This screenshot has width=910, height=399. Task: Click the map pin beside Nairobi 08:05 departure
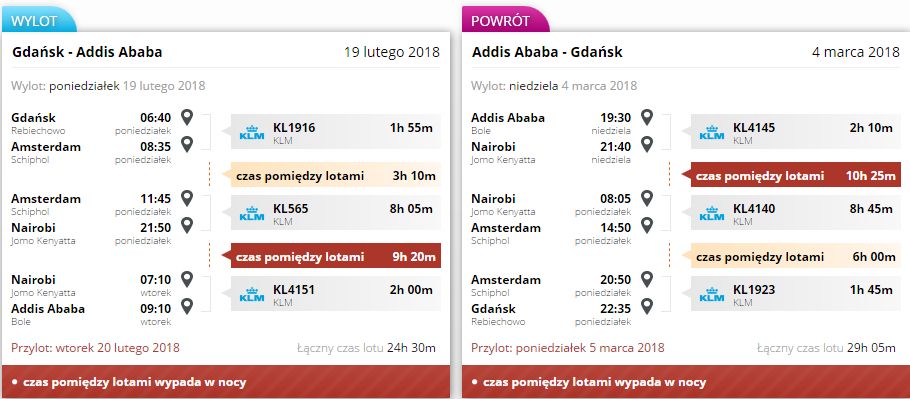pyautogui.click(x=647, y=199)
